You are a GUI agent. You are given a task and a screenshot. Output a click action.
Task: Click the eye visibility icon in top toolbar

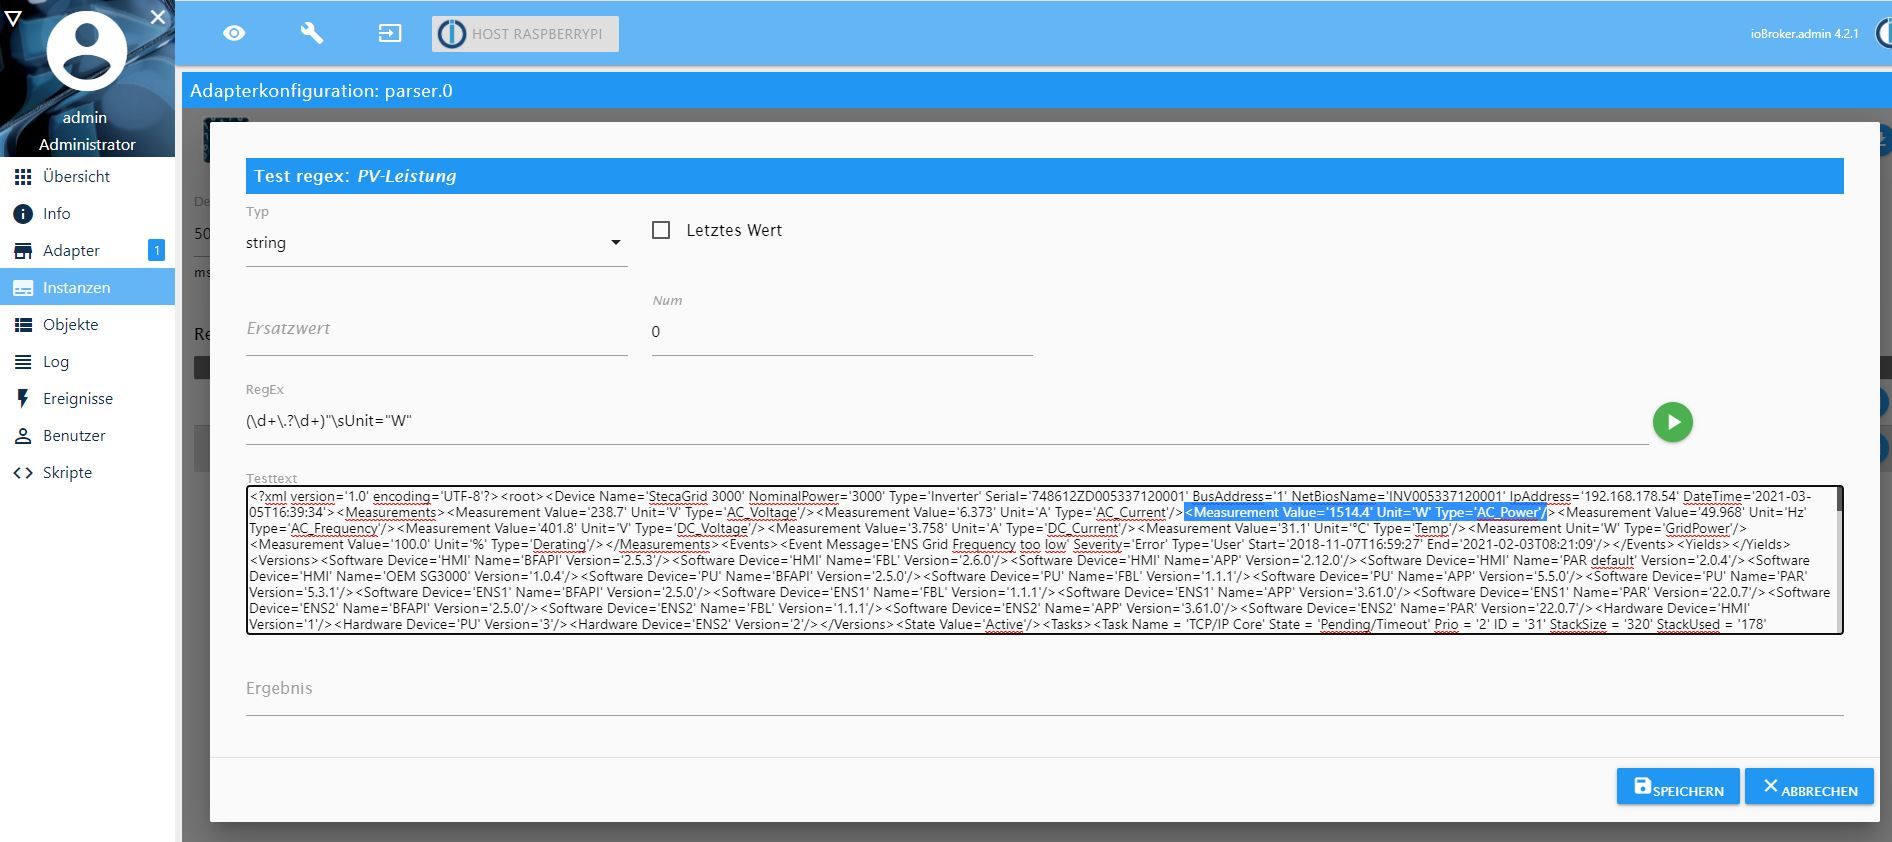coord(234,33)
